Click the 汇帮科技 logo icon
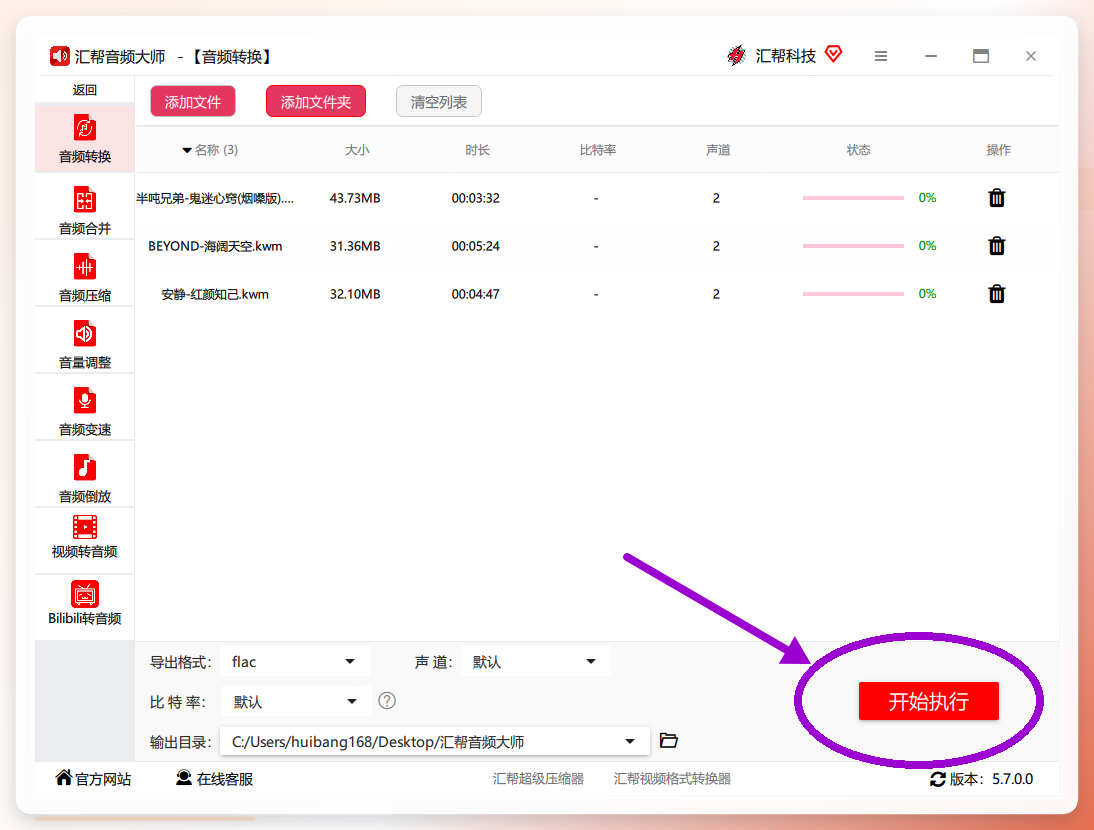1094x830 pixels. 736,55
